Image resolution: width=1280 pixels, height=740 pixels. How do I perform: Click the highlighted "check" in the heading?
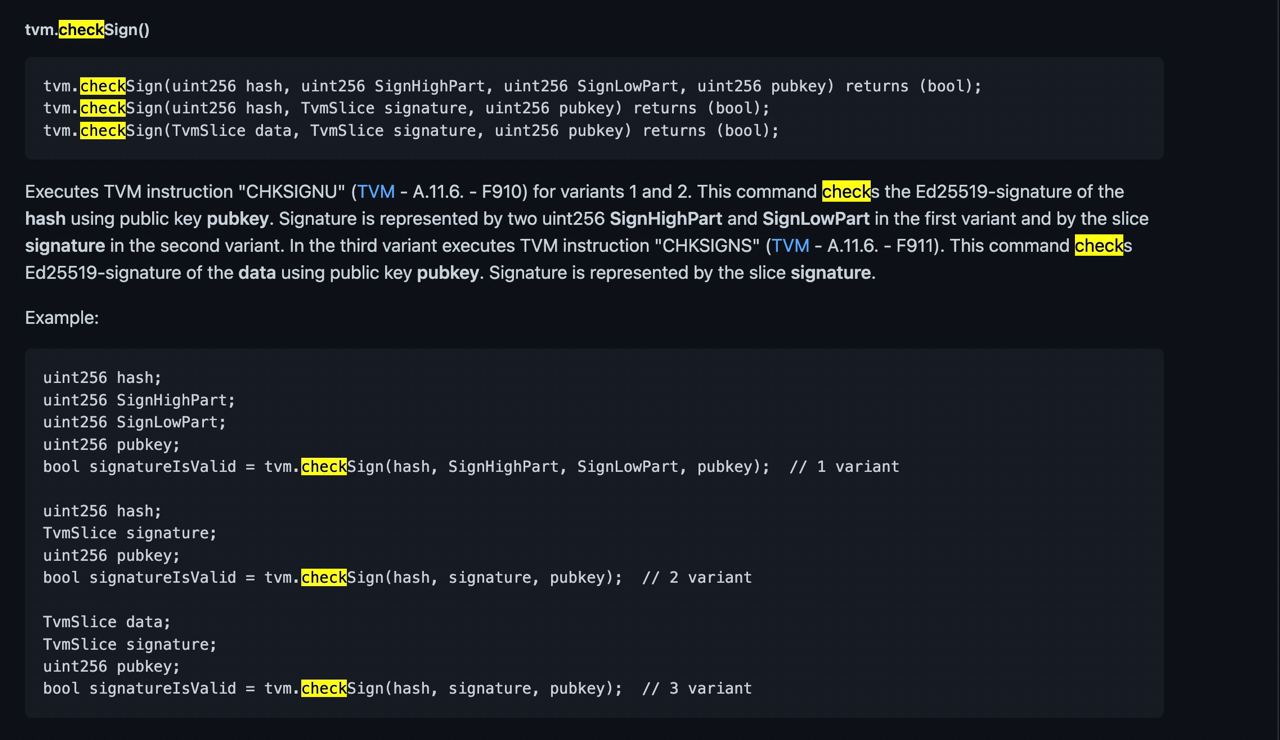click(81, 30)
